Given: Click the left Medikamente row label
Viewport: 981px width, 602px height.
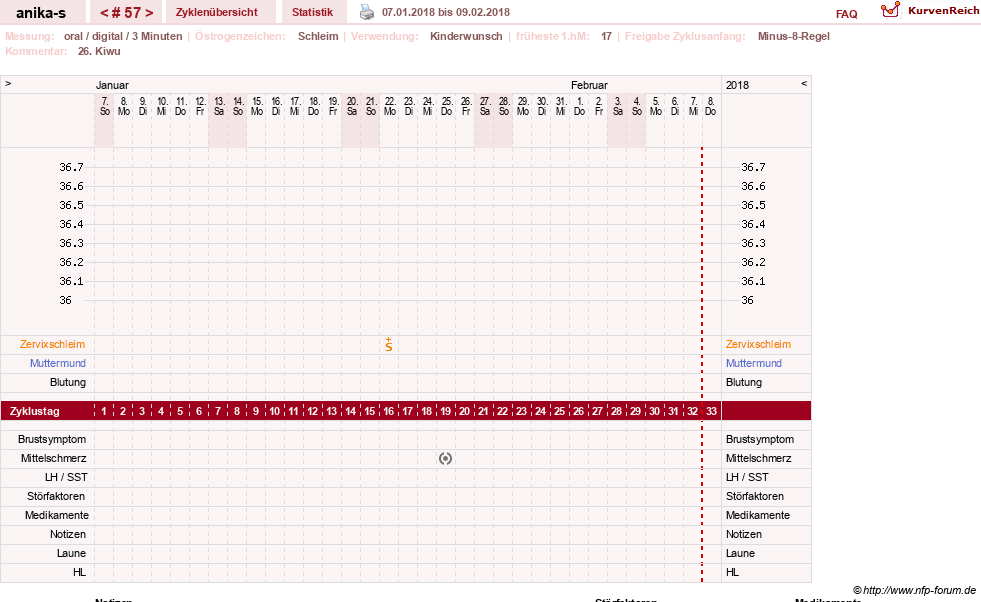Looking at the screenshot, I should 57,515.
